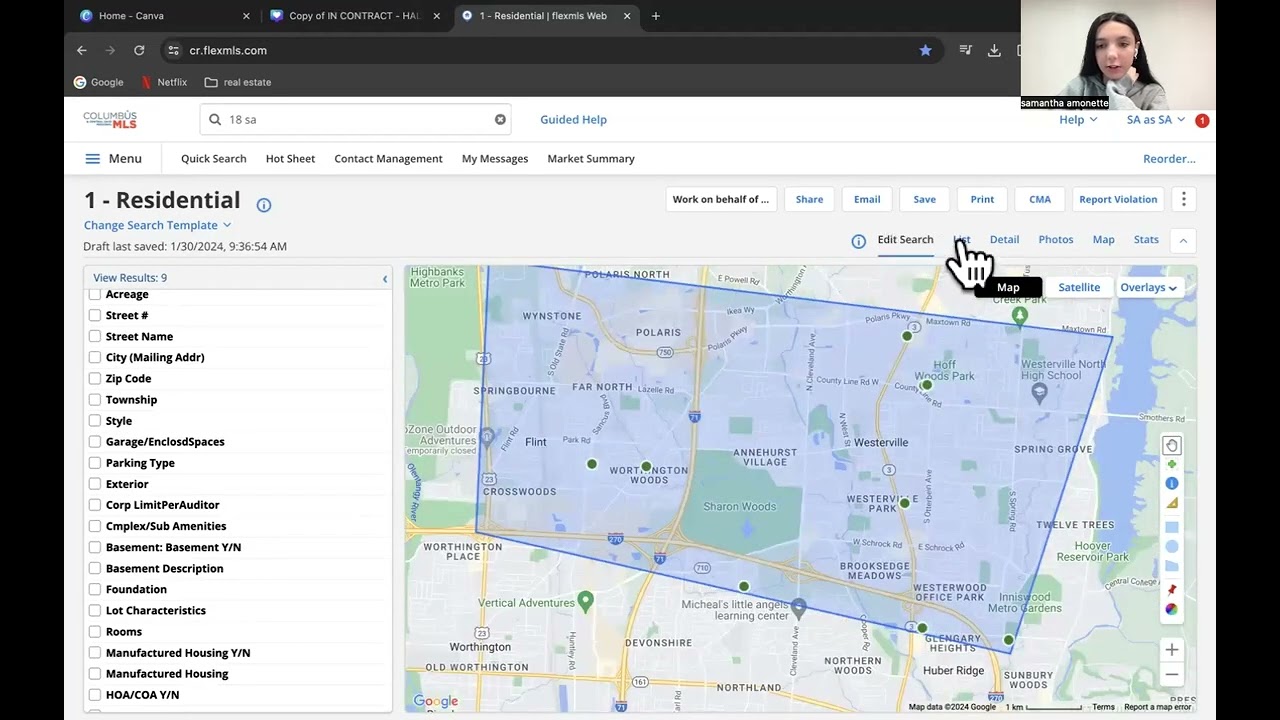This screenshot has width=1280, height=720.
Task: Select the blue info identify map tool
Action: tap(1172, 483)
